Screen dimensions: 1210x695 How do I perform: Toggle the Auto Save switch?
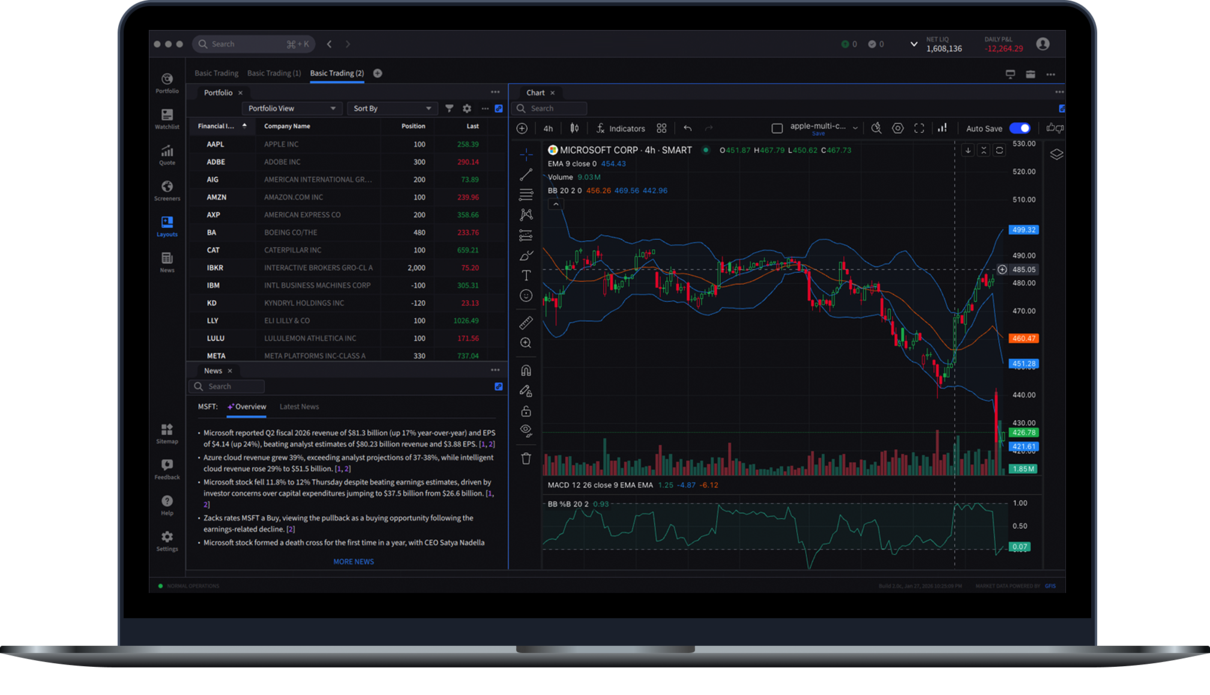click(1020, 128)
